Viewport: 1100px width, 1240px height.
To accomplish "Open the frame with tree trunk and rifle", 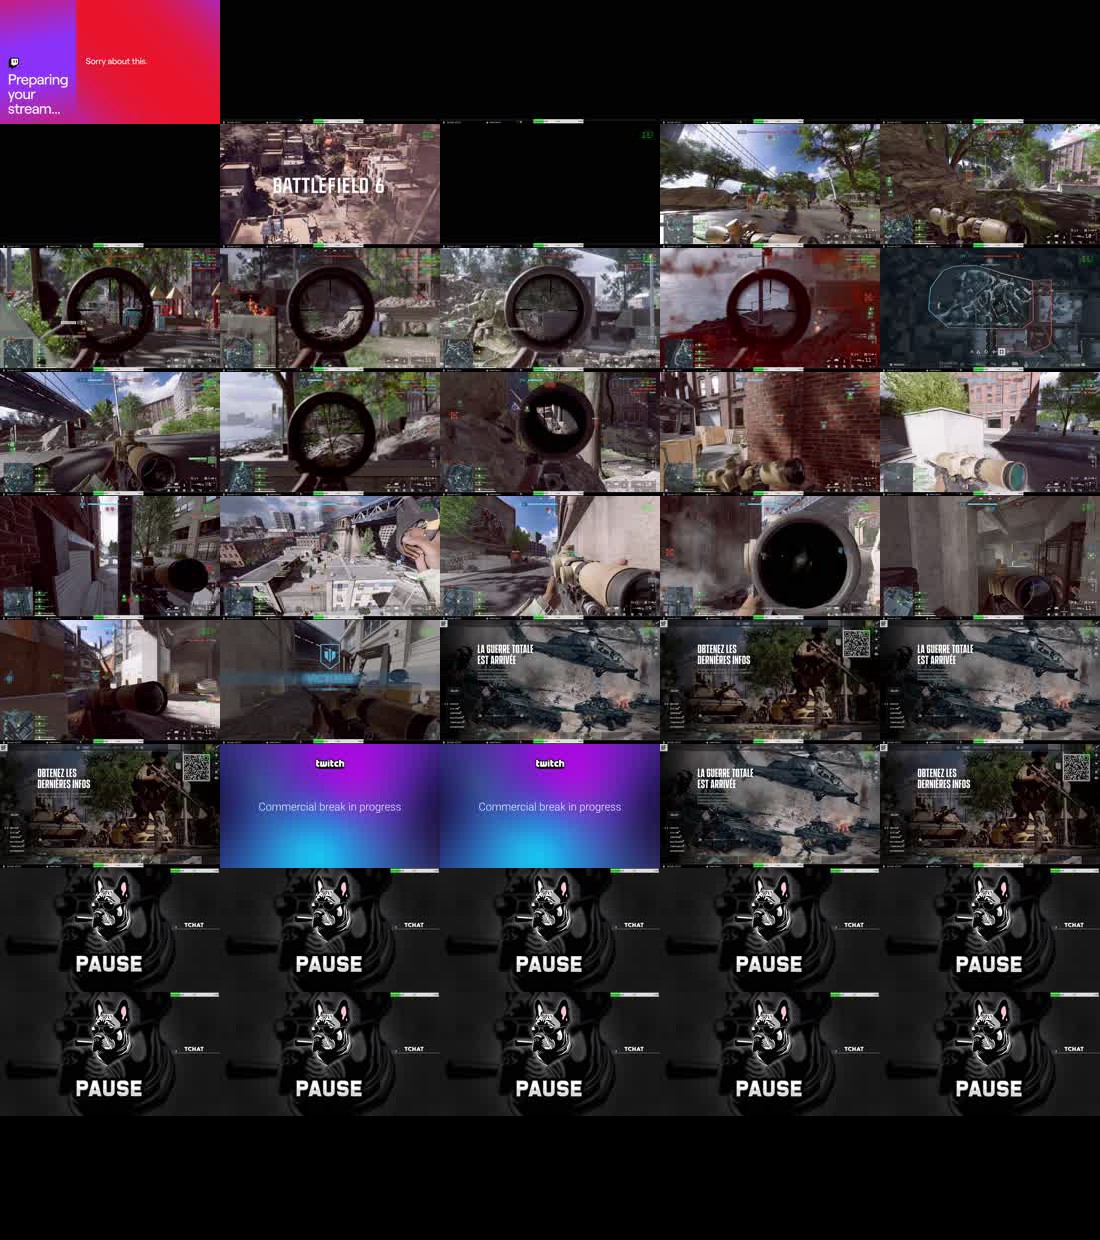I will (990, 185).
